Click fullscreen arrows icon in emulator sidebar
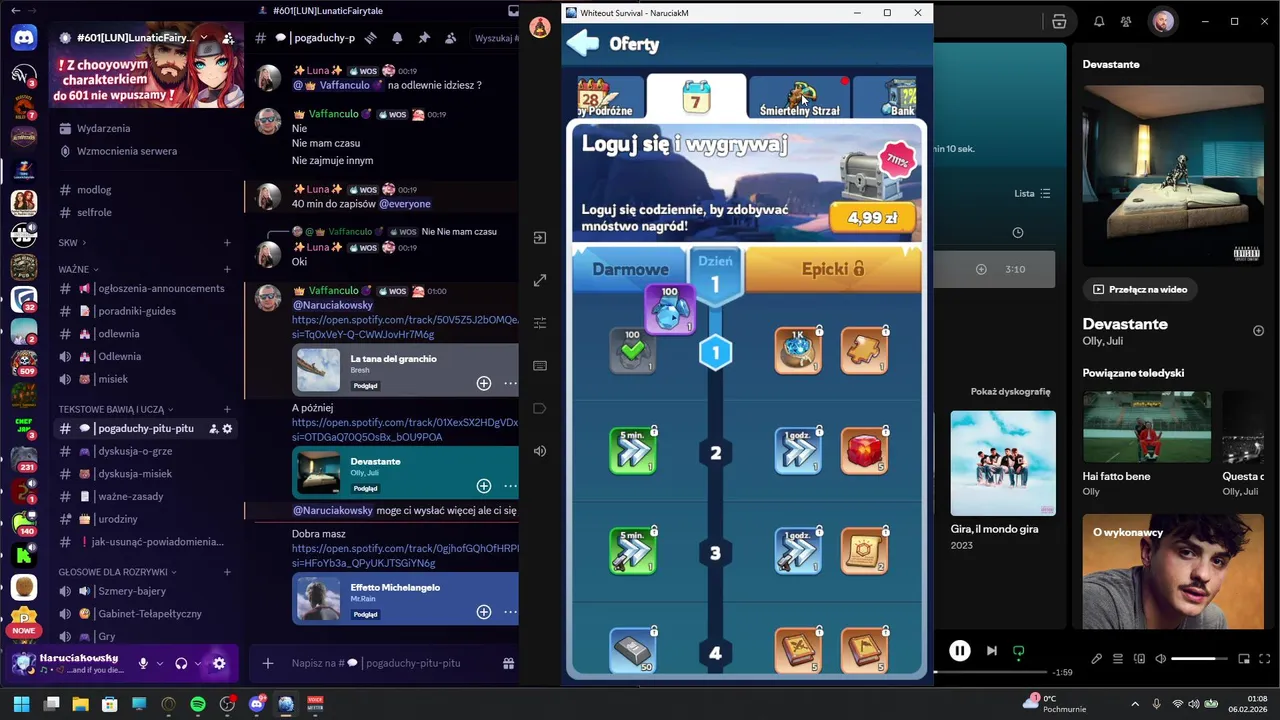The image size is (1280, 720). [x=540, y=281]
